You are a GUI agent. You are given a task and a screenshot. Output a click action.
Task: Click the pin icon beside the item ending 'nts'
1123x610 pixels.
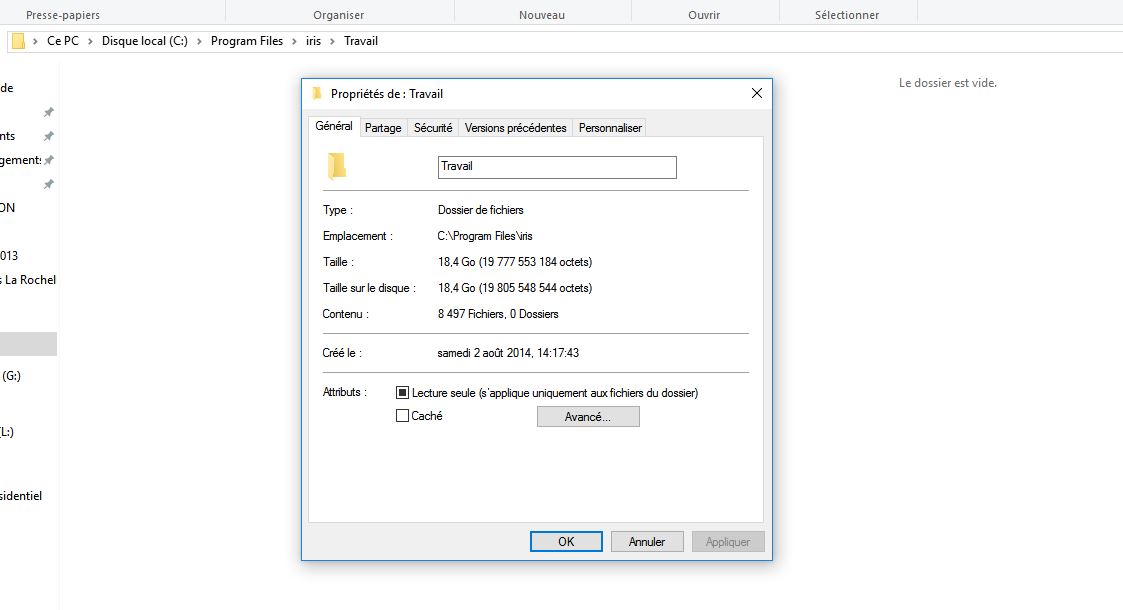click(x=49, y=136)
